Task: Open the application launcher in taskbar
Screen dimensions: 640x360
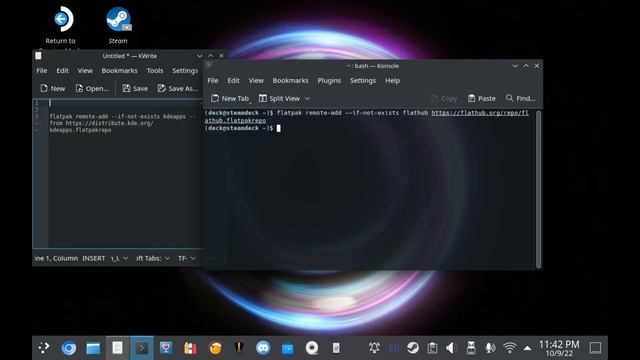Action: [x=44, y=348]
